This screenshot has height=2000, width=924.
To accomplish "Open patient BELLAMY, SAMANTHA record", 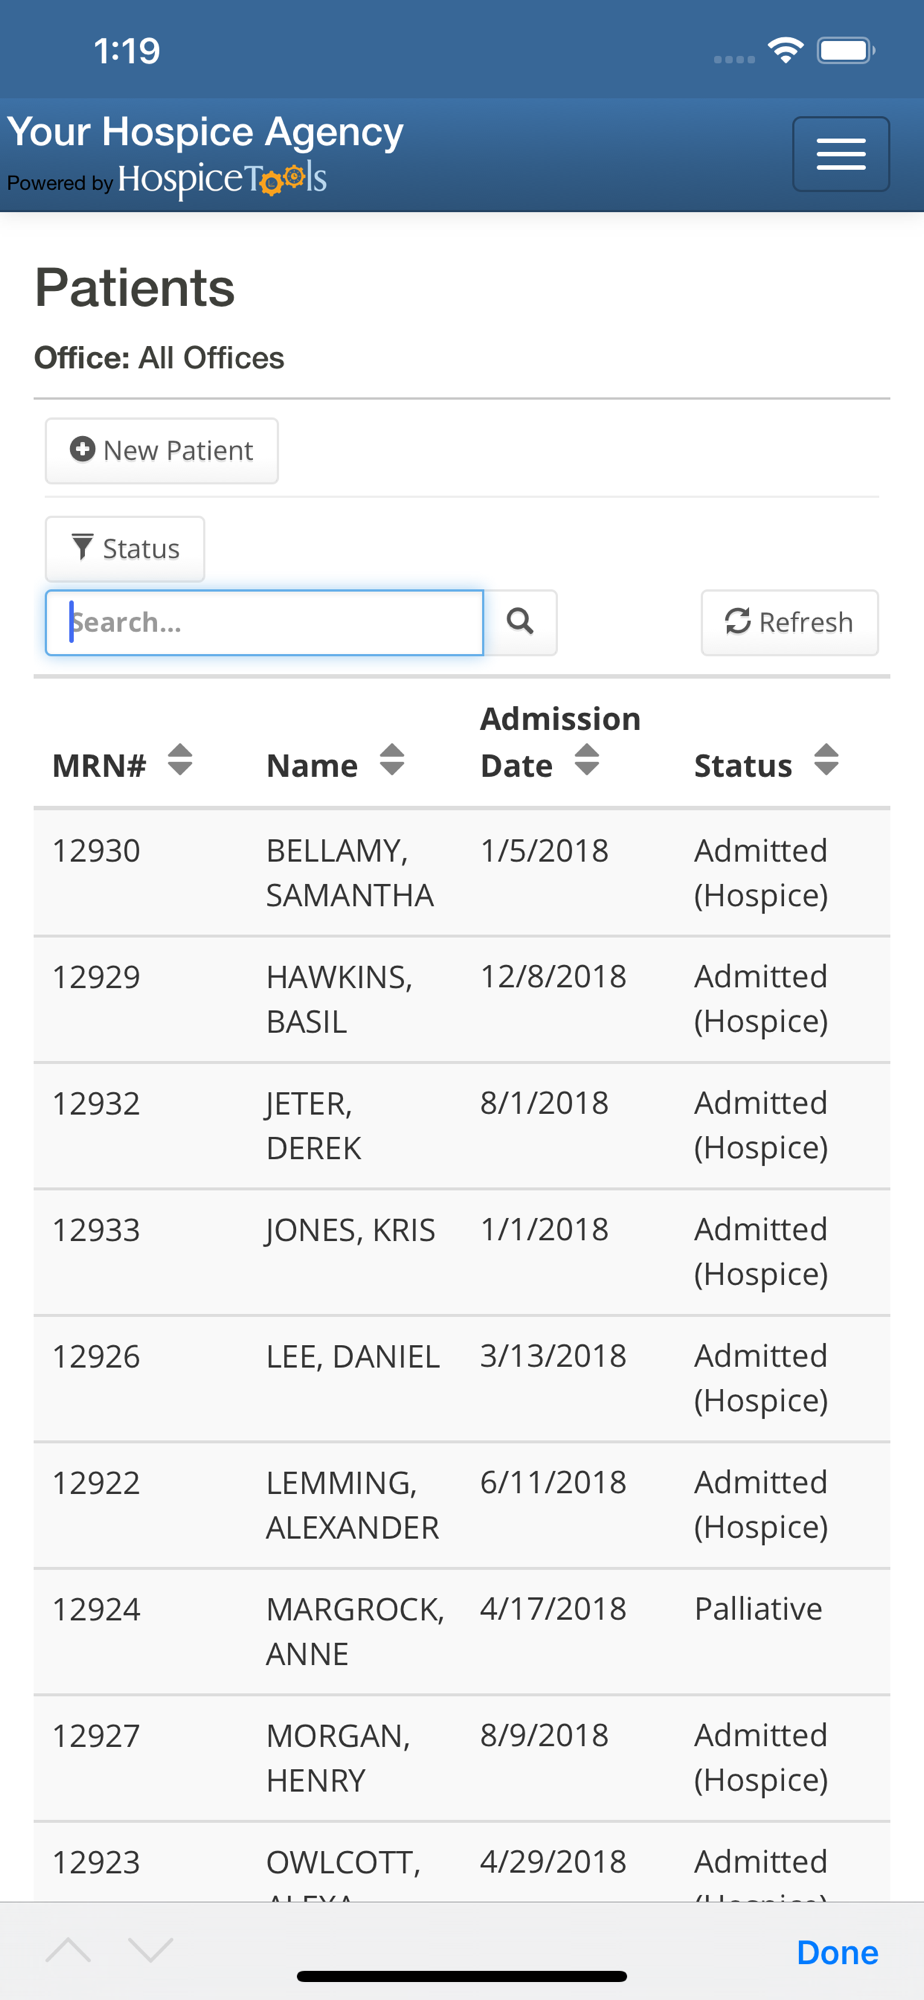I will 462,873.
